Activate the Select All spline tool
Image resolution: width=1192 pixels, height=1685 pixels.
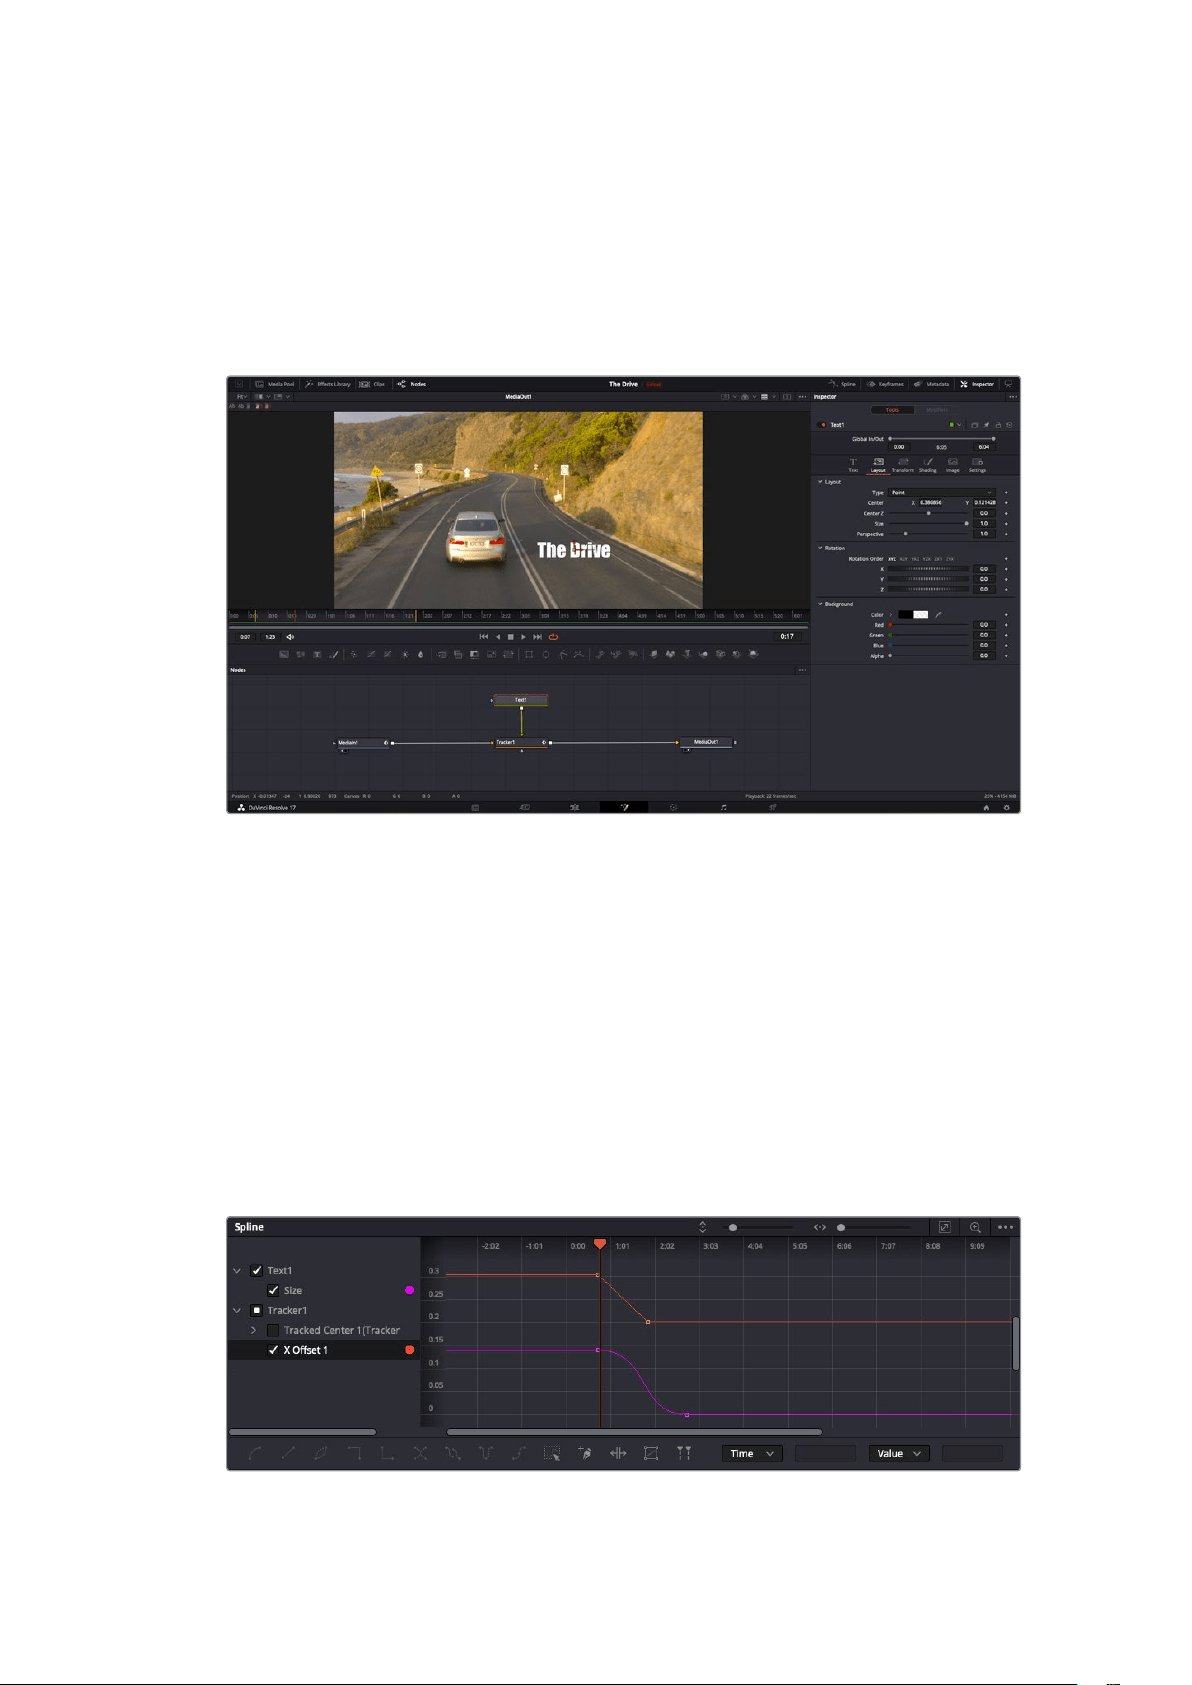click(x=552, y=1454)
